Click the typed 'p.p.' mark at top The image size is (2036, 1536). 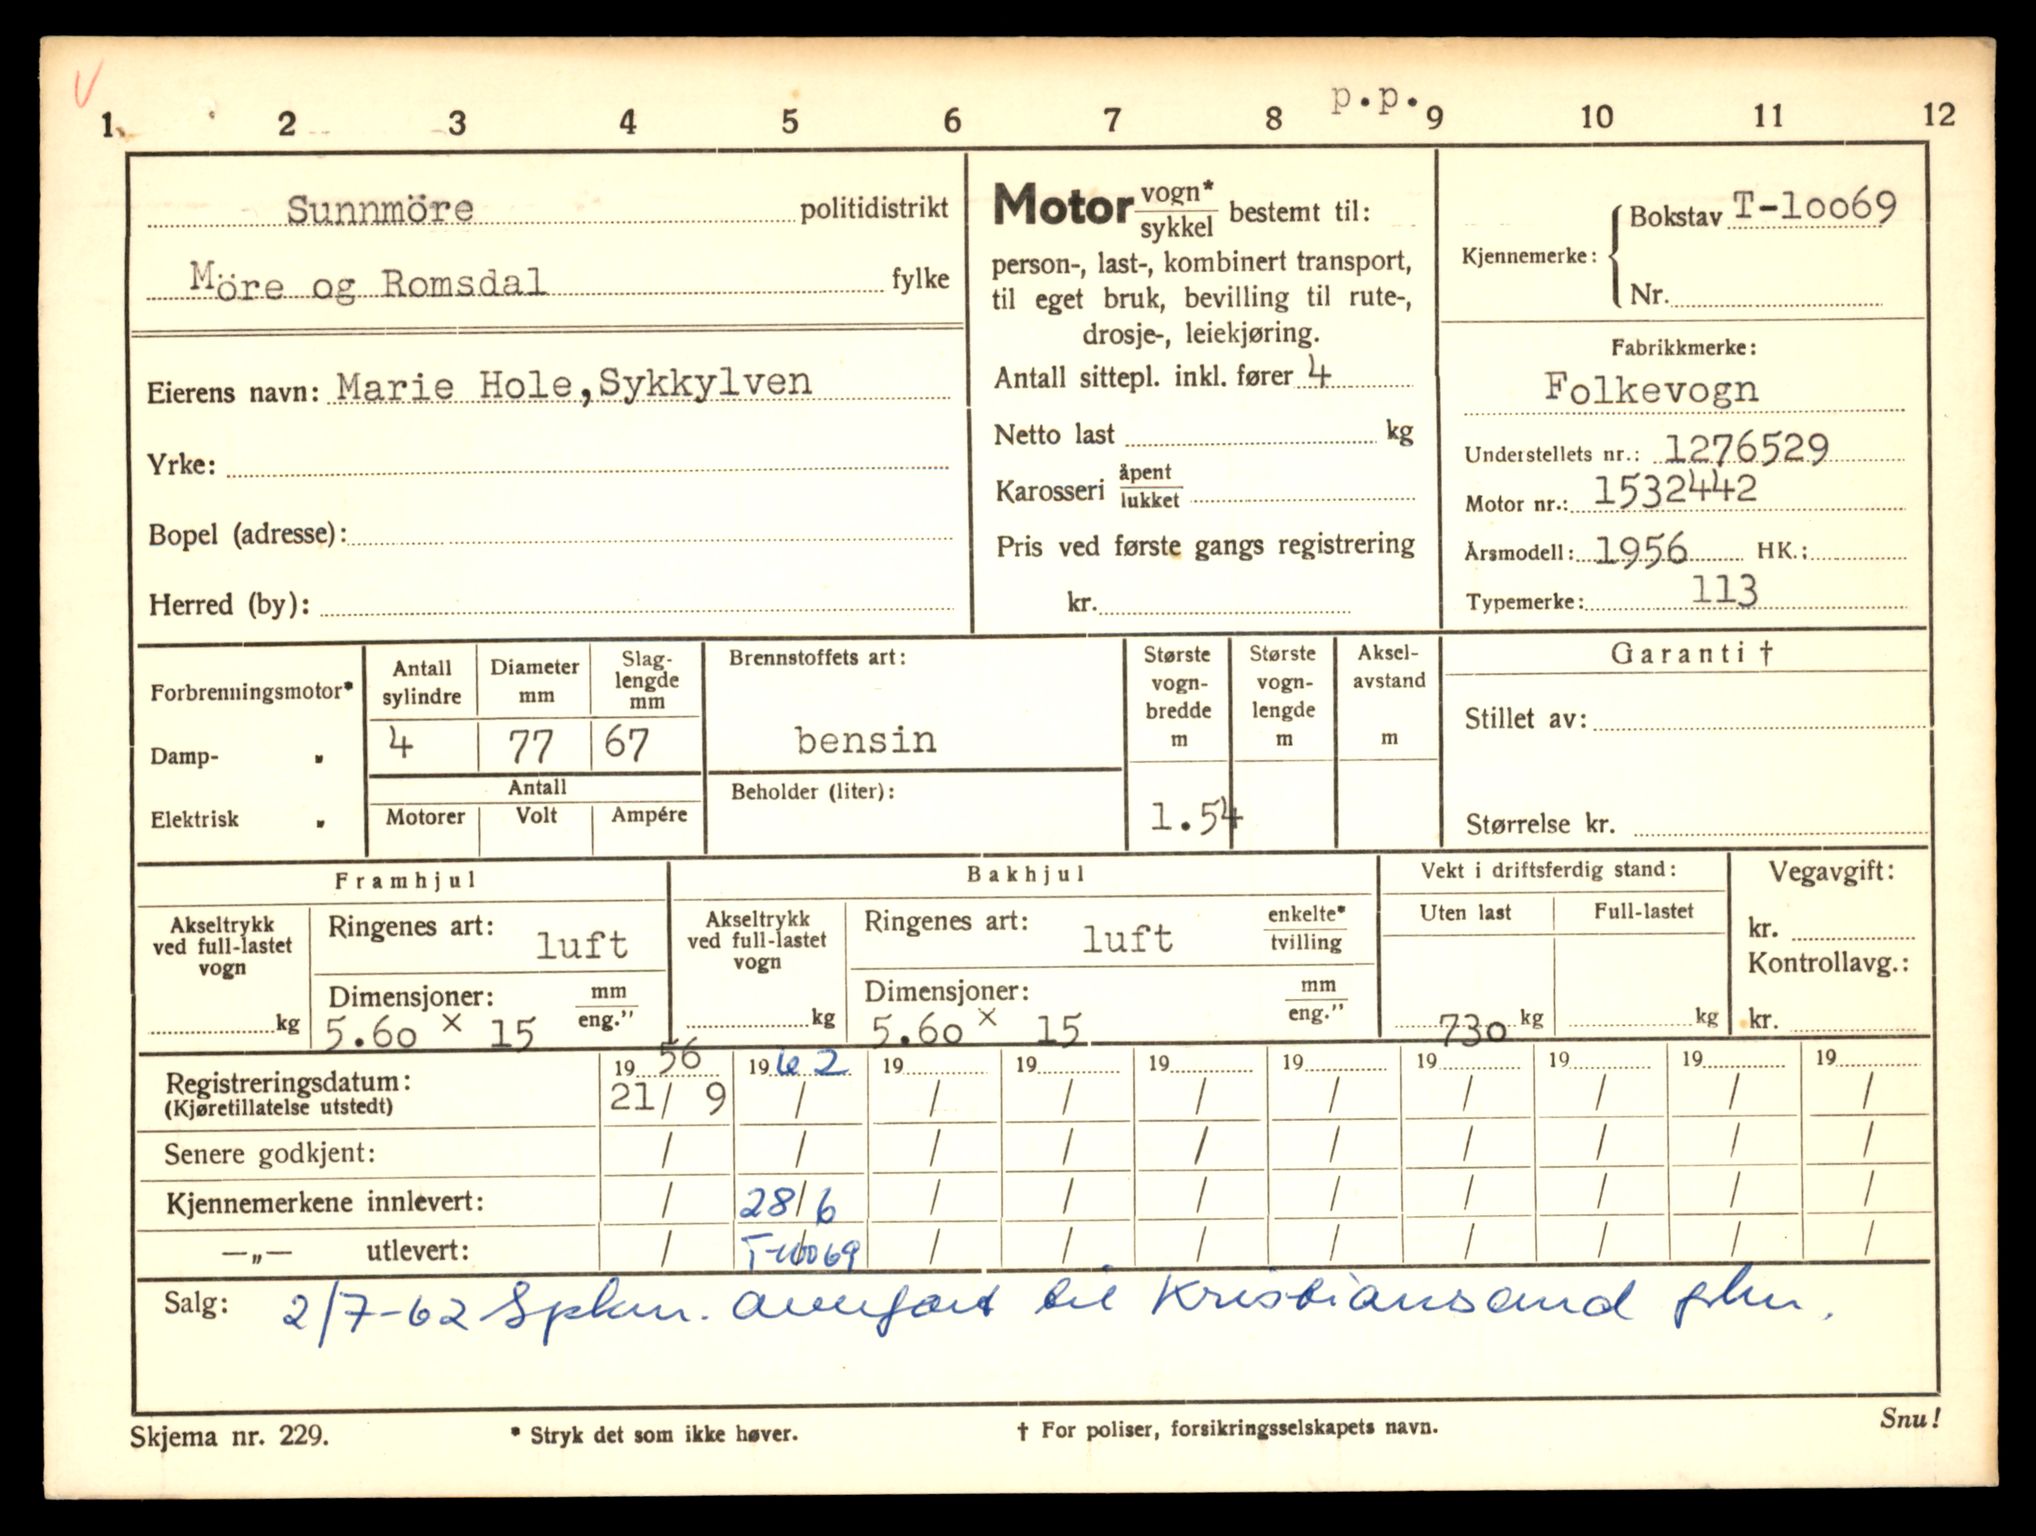(1374, 99)
